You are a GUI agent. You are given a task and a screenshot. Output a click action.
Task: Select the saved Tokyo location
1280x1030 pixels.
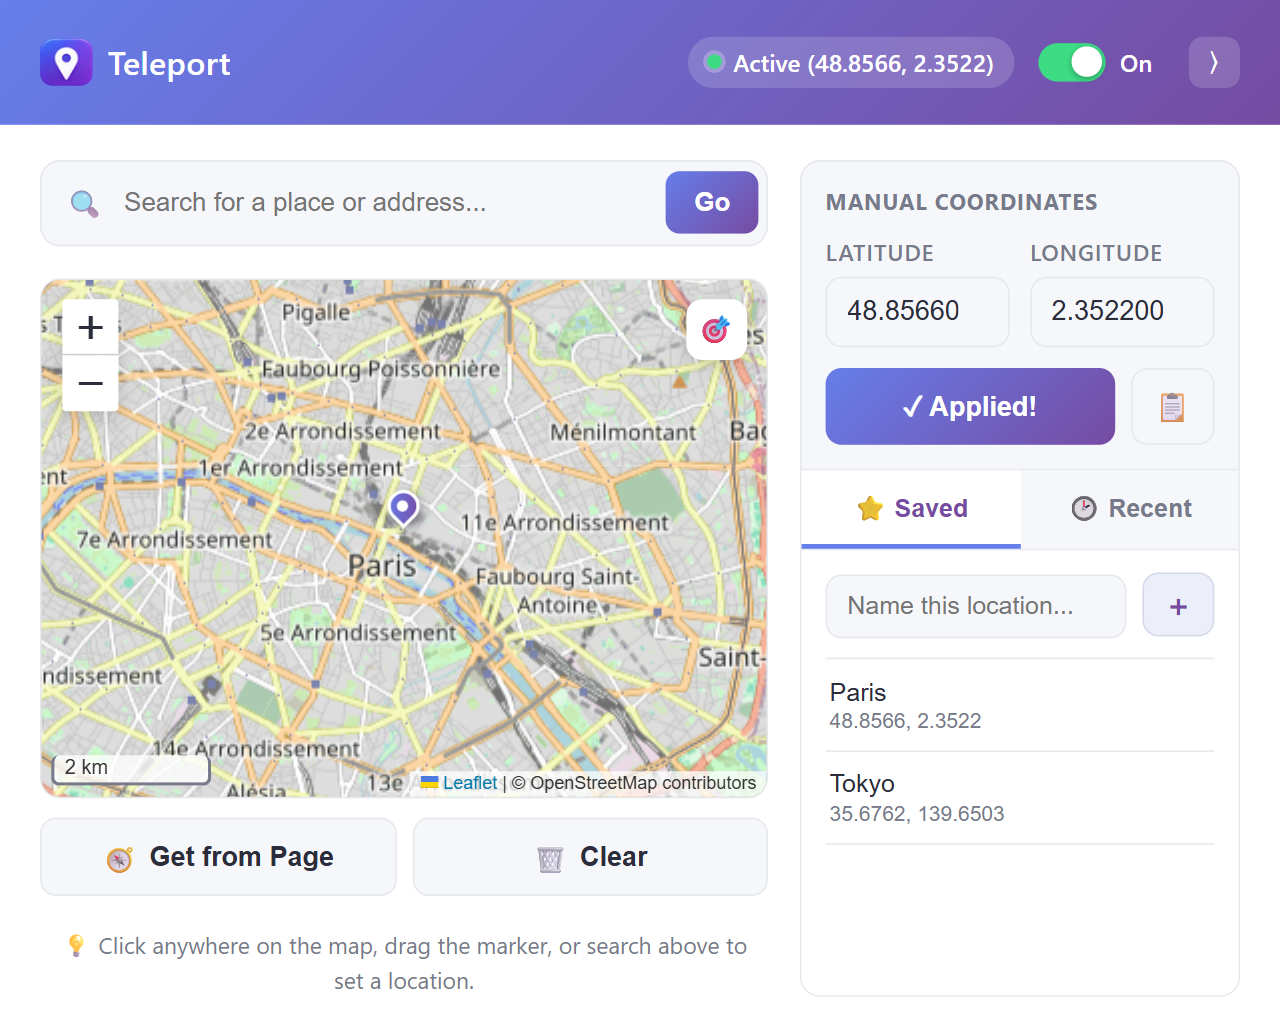click(x=1020, y=798)
